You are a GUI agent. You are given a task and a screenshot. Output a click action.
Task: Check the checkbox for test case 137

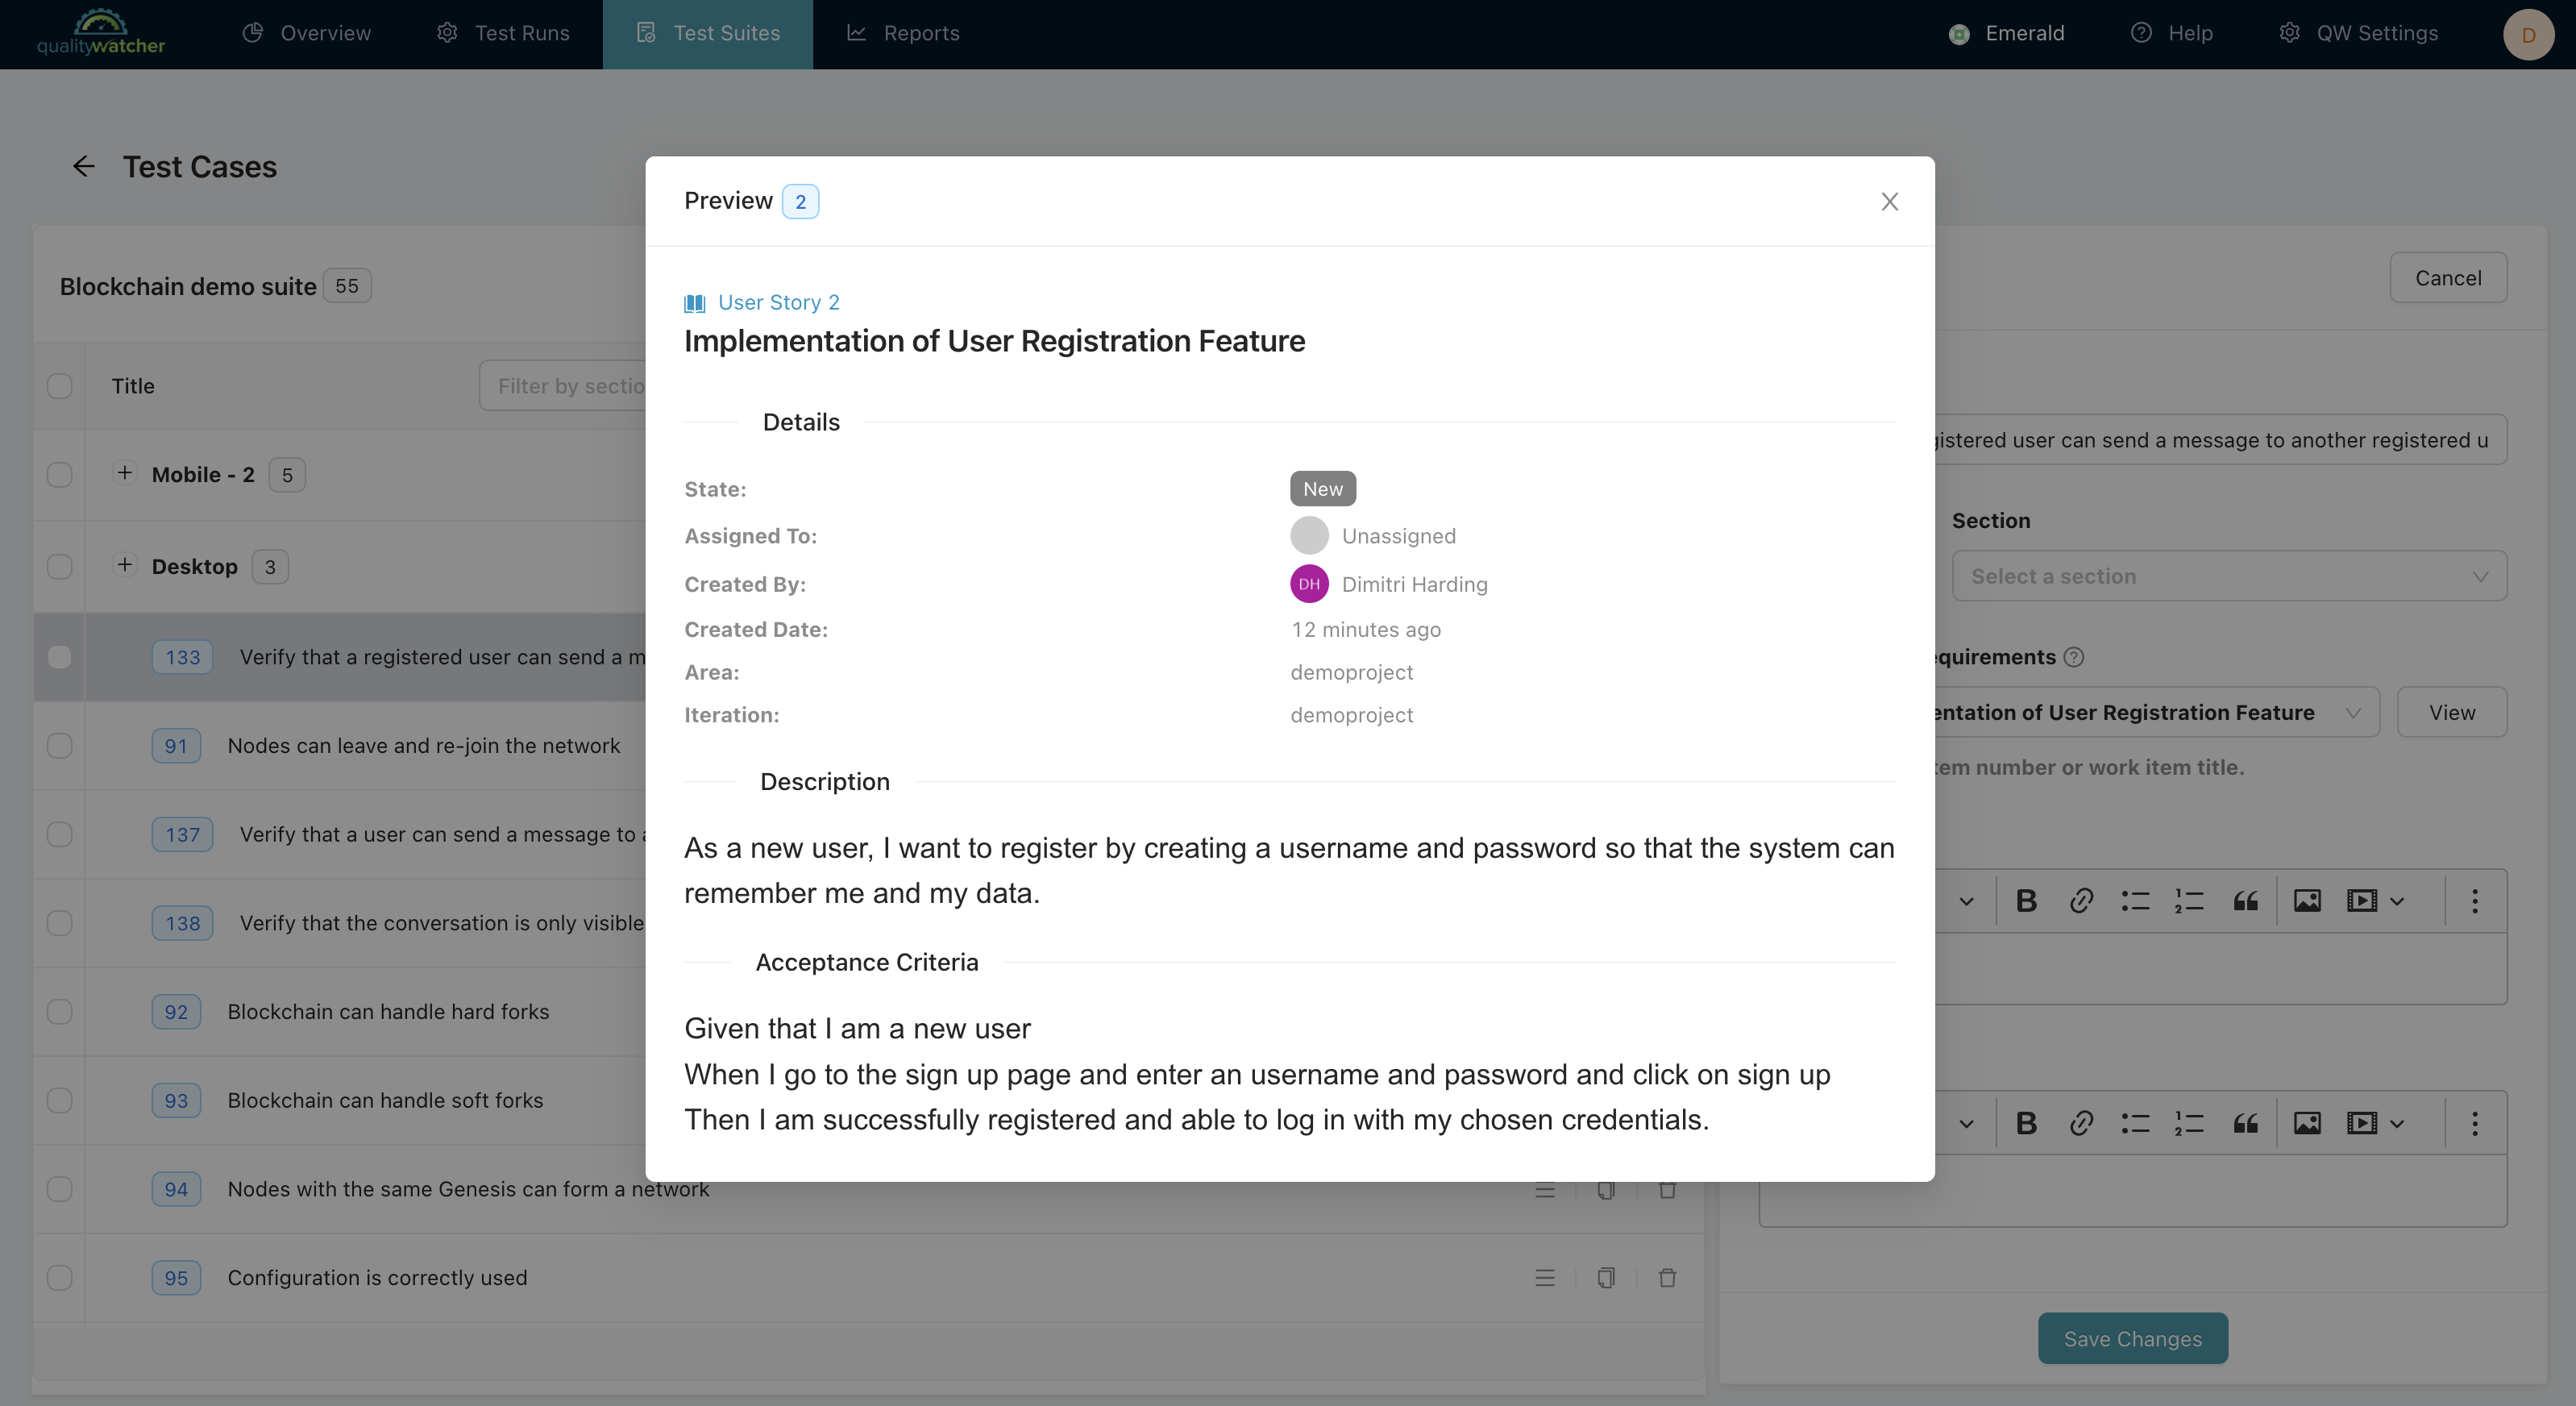[x=60, y=834]
